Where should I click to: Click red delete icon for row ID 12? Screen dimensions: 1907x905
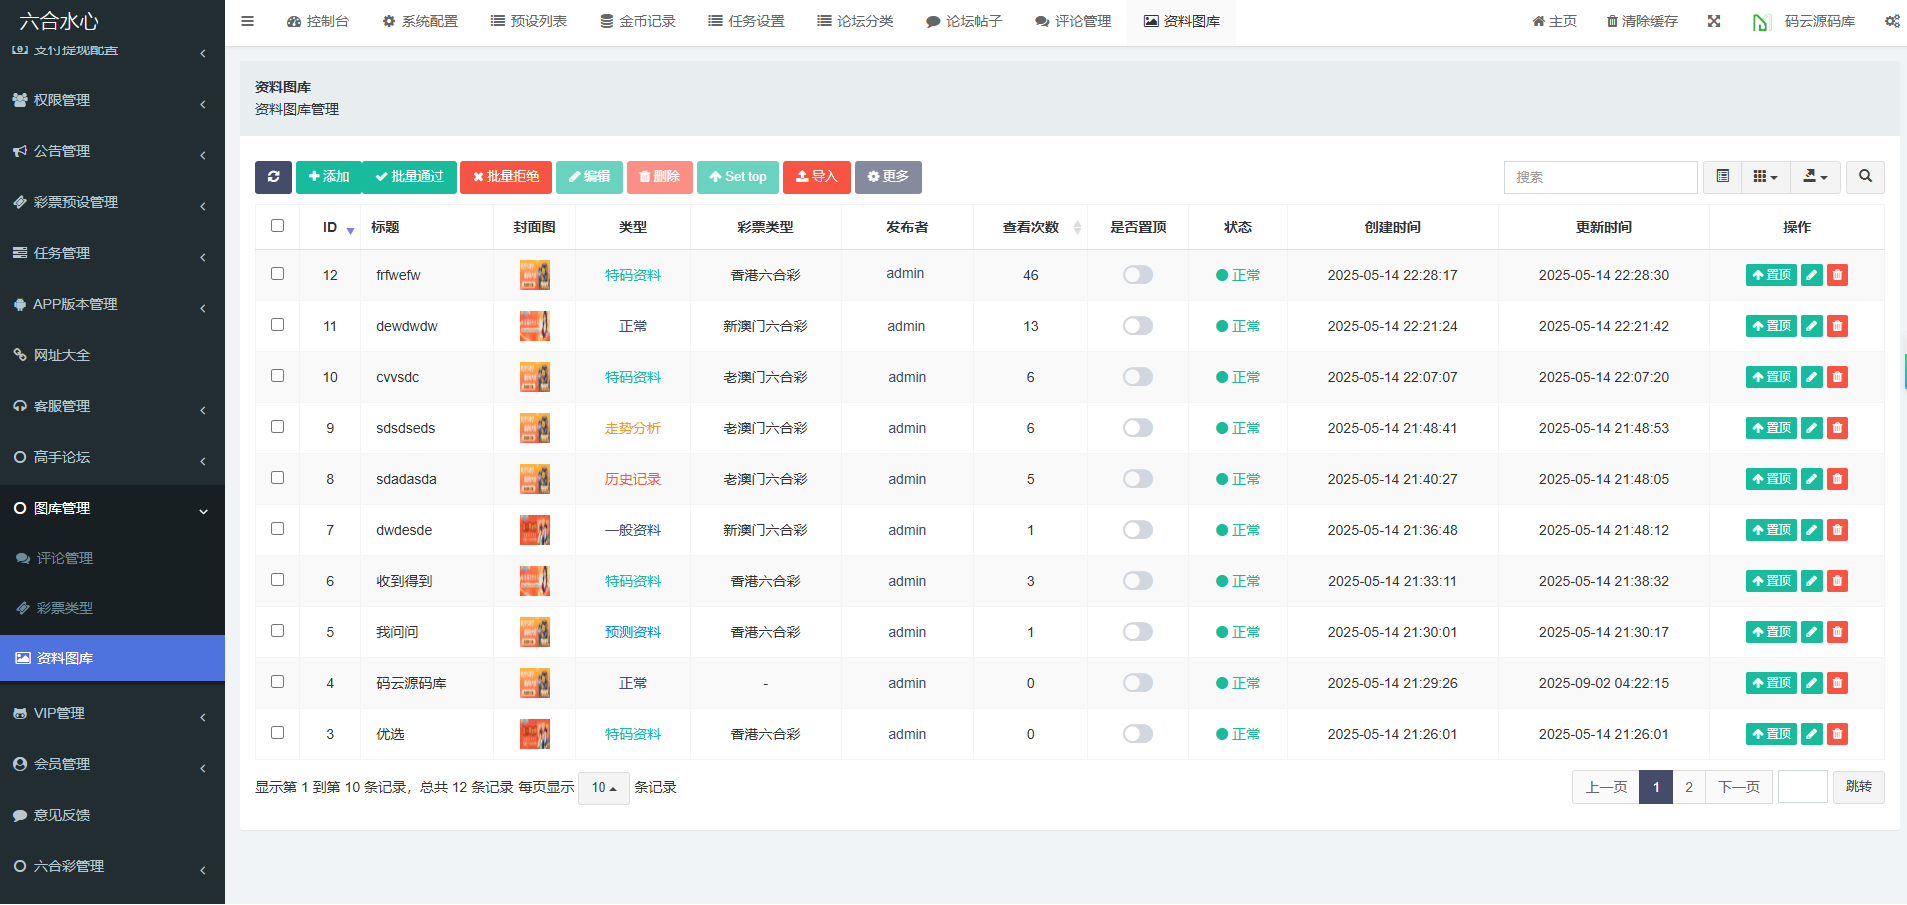(1837, 275)
